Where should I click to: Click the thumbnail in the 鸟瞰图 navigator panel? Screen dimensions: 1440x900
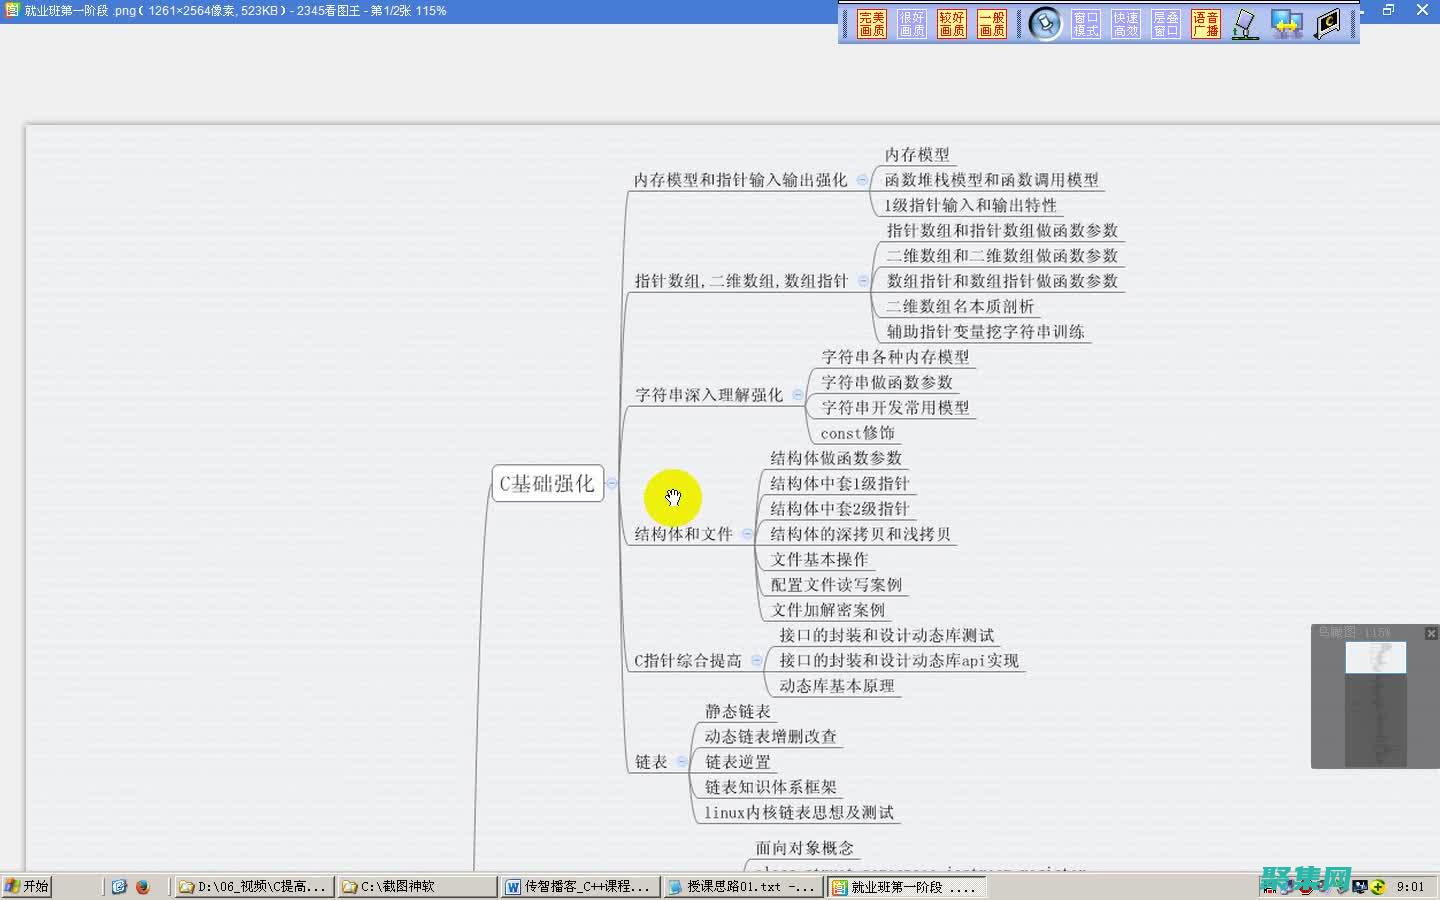pos(1377,658)
